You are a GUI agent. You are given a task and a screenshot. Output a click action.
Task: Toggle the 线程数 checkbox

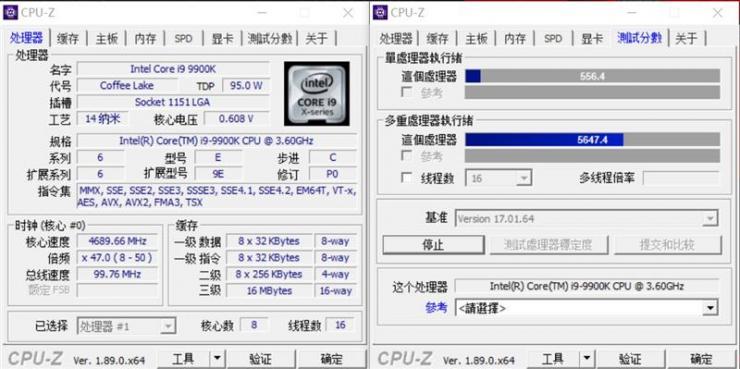[x=406, y=178]
